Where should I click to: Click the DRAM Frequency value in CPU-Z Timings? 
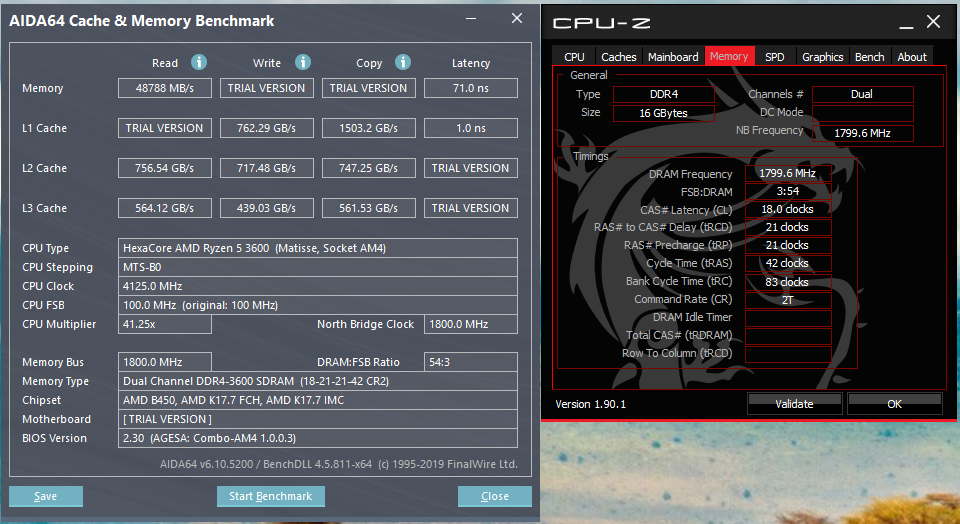click(x=788, y=173)
